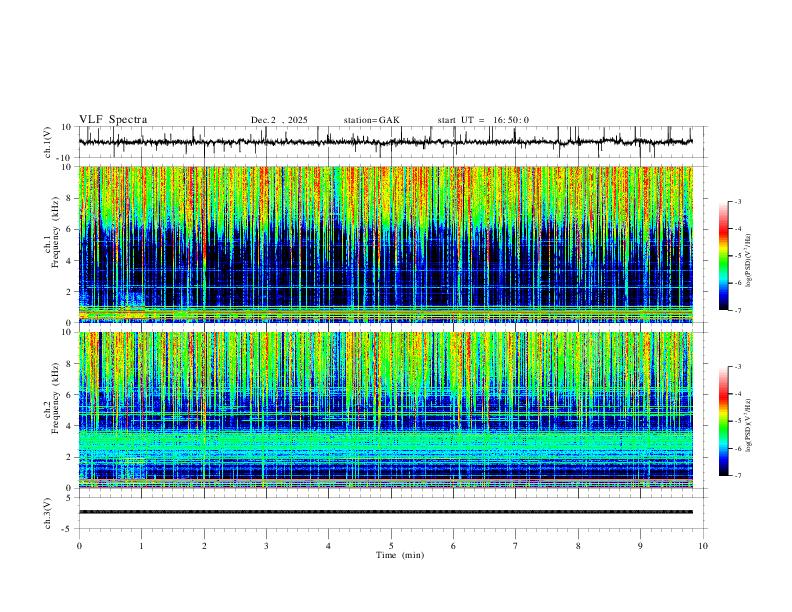Click the ch.2 Frequency (kHz) axis label
Viewport: 792px width, 612px height.
[55, 397]
